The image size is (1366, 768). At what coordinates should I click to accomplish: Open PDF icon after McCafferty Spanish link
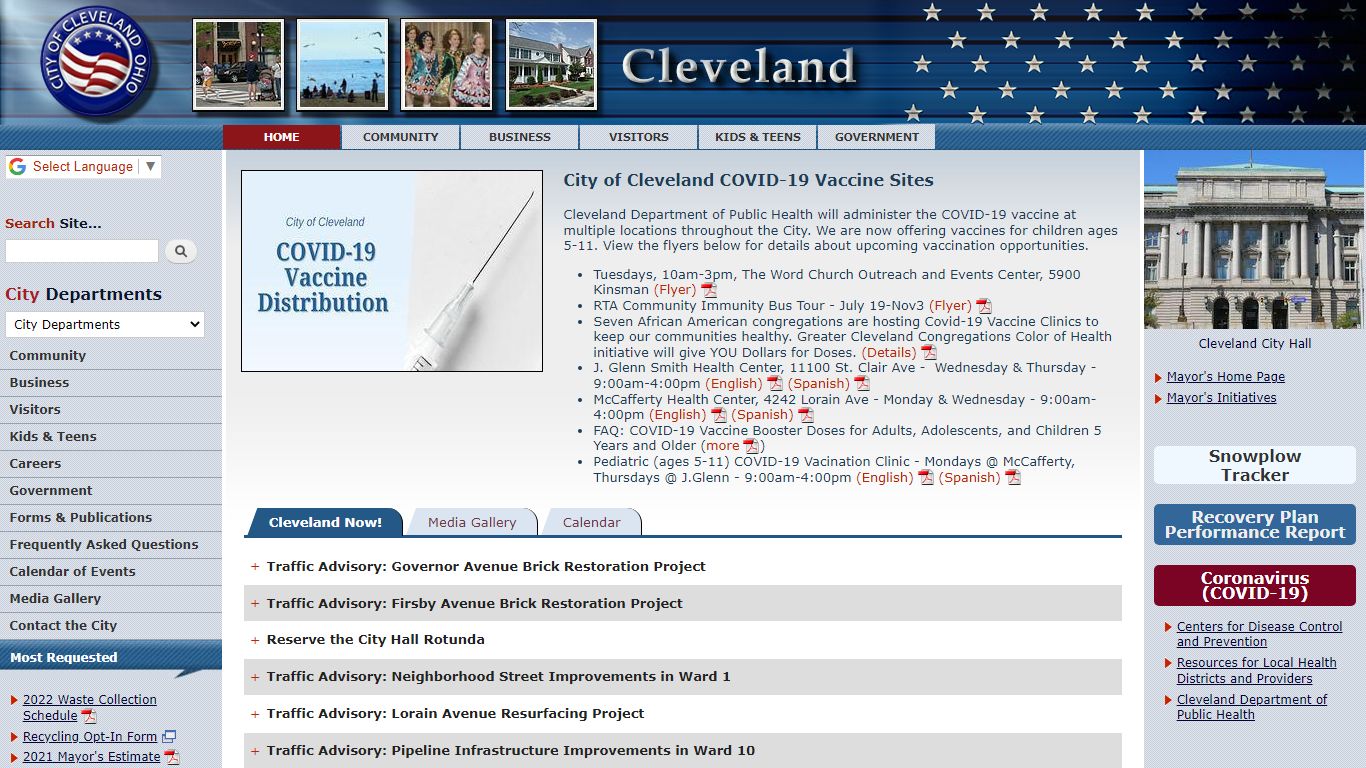(x=806, y=415)
